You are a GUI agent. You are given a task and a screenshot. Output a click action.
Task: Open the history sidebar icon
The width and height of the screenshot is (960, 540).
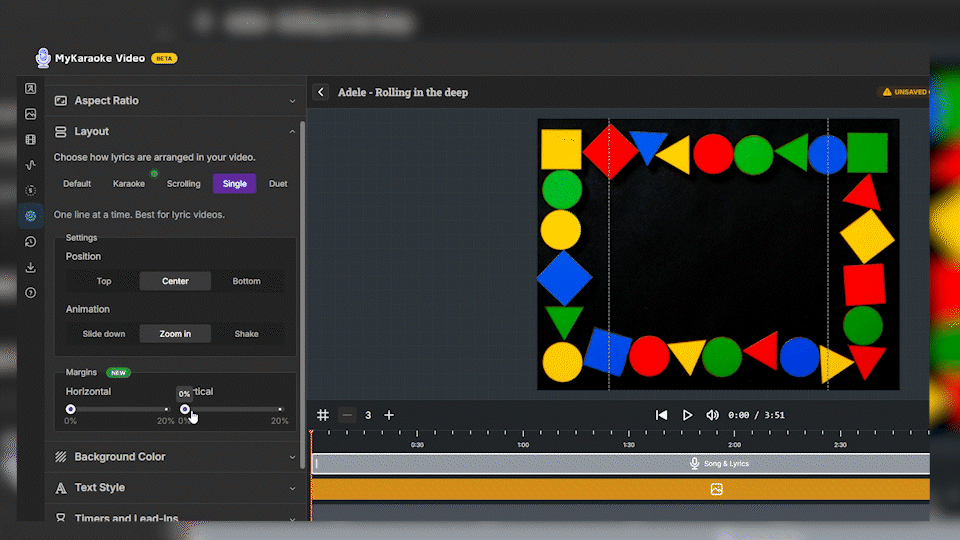[x=31, y=242]
